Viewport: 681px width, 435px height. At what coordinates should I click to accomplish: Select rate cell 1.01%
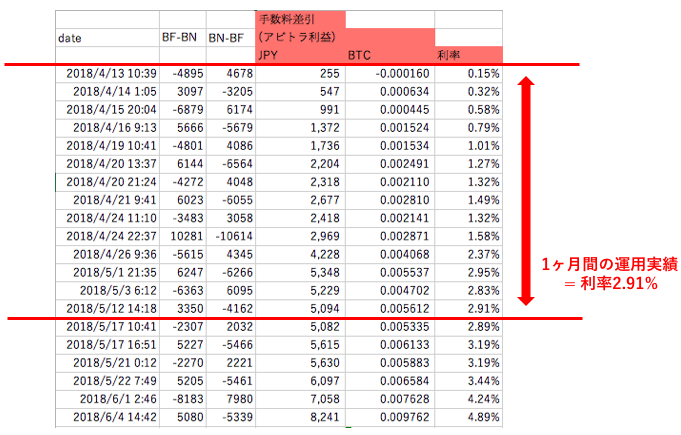click(x=469, y=146)
